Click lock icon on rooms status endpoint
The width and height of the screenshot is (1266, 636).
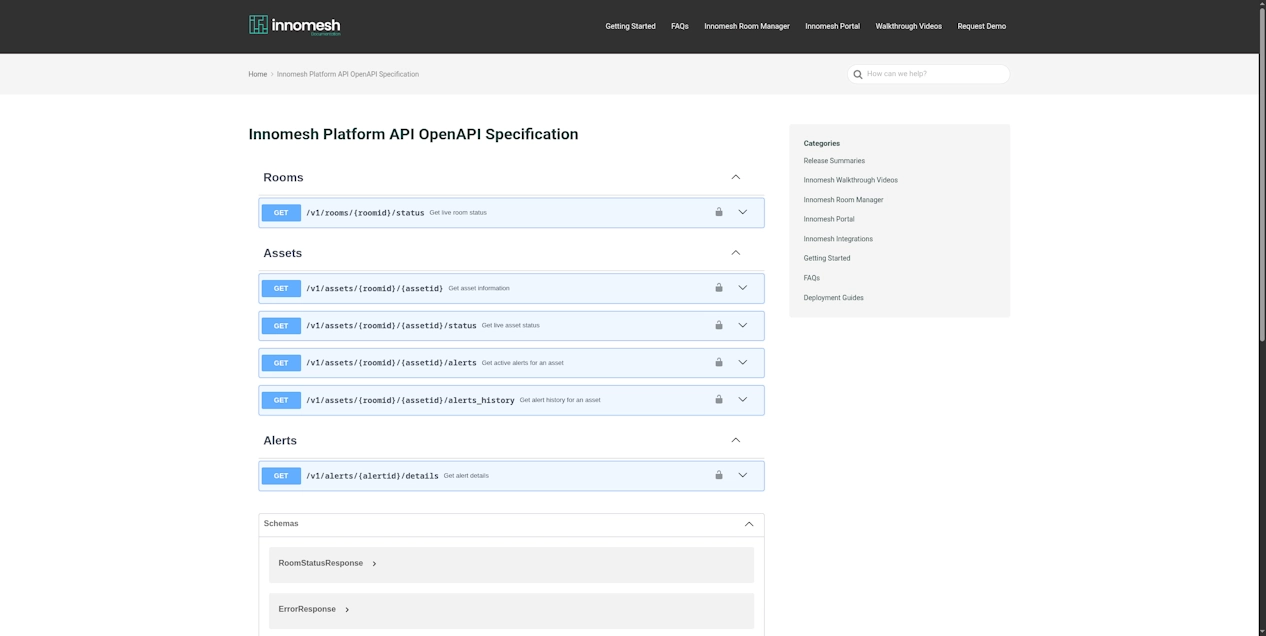718,212
